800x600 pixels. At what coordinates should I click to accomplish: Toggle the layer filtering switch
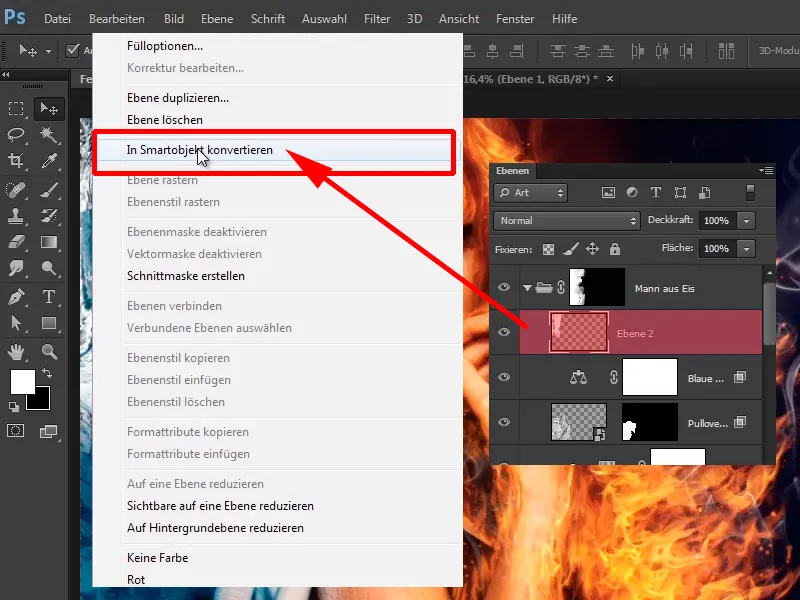pos(750,193)
